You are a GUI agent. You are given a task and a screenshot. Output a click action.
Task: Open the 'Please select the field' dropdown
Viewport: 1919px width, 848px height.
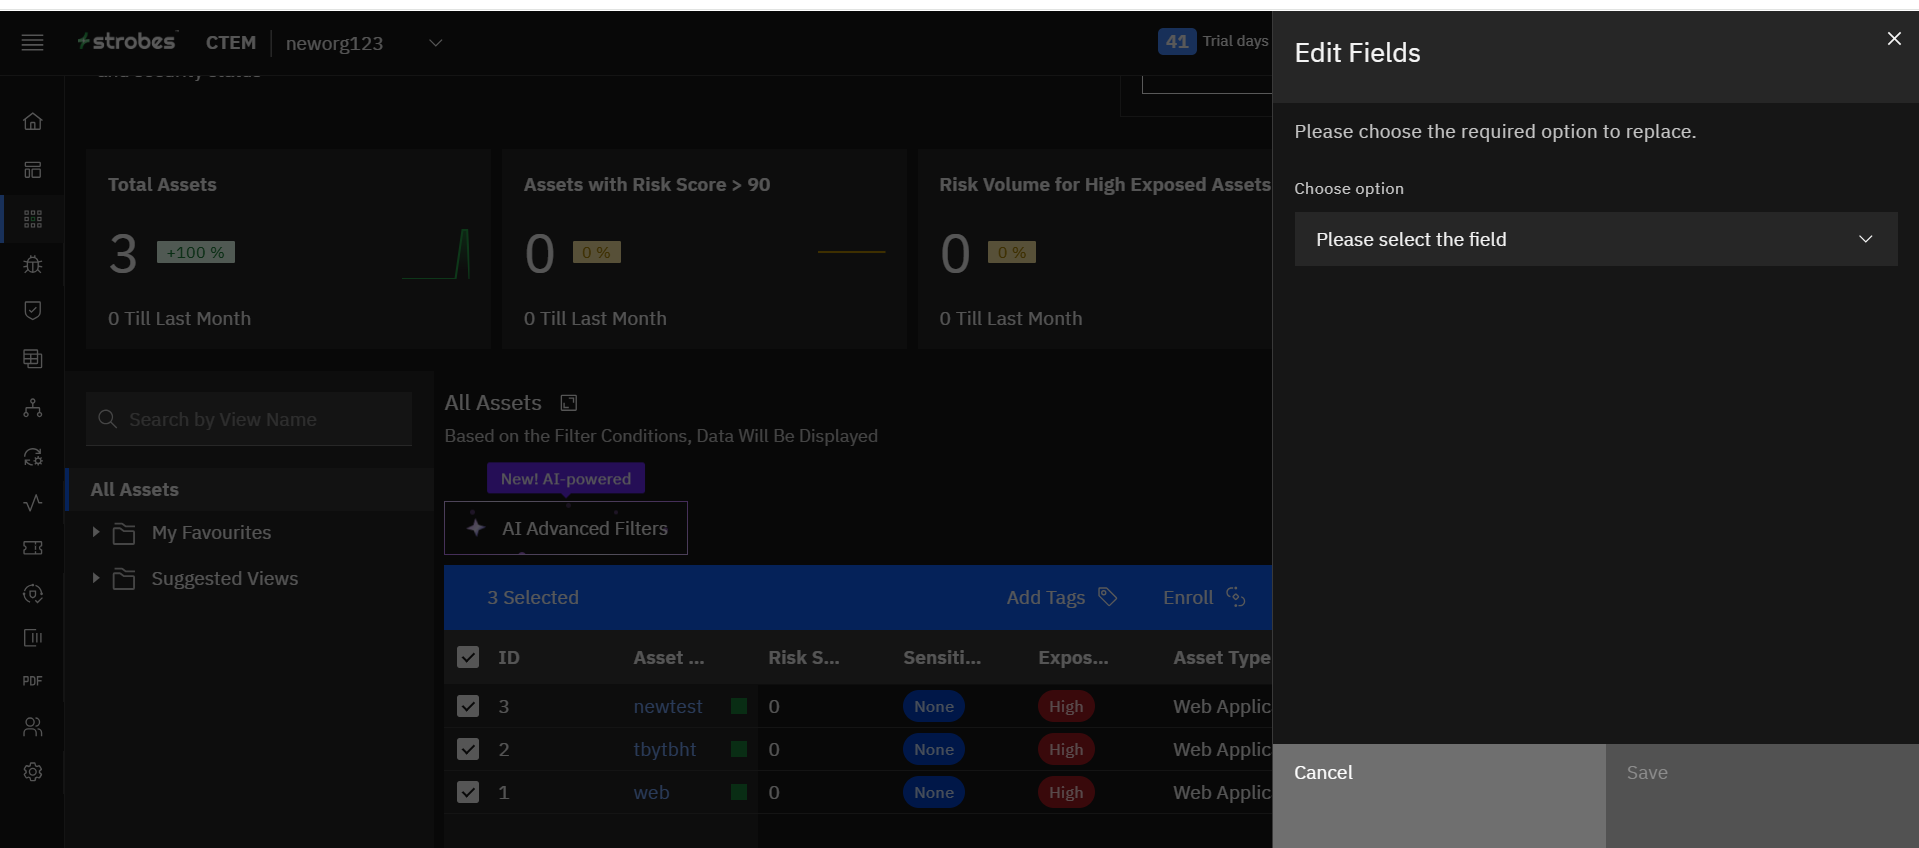1595,239
